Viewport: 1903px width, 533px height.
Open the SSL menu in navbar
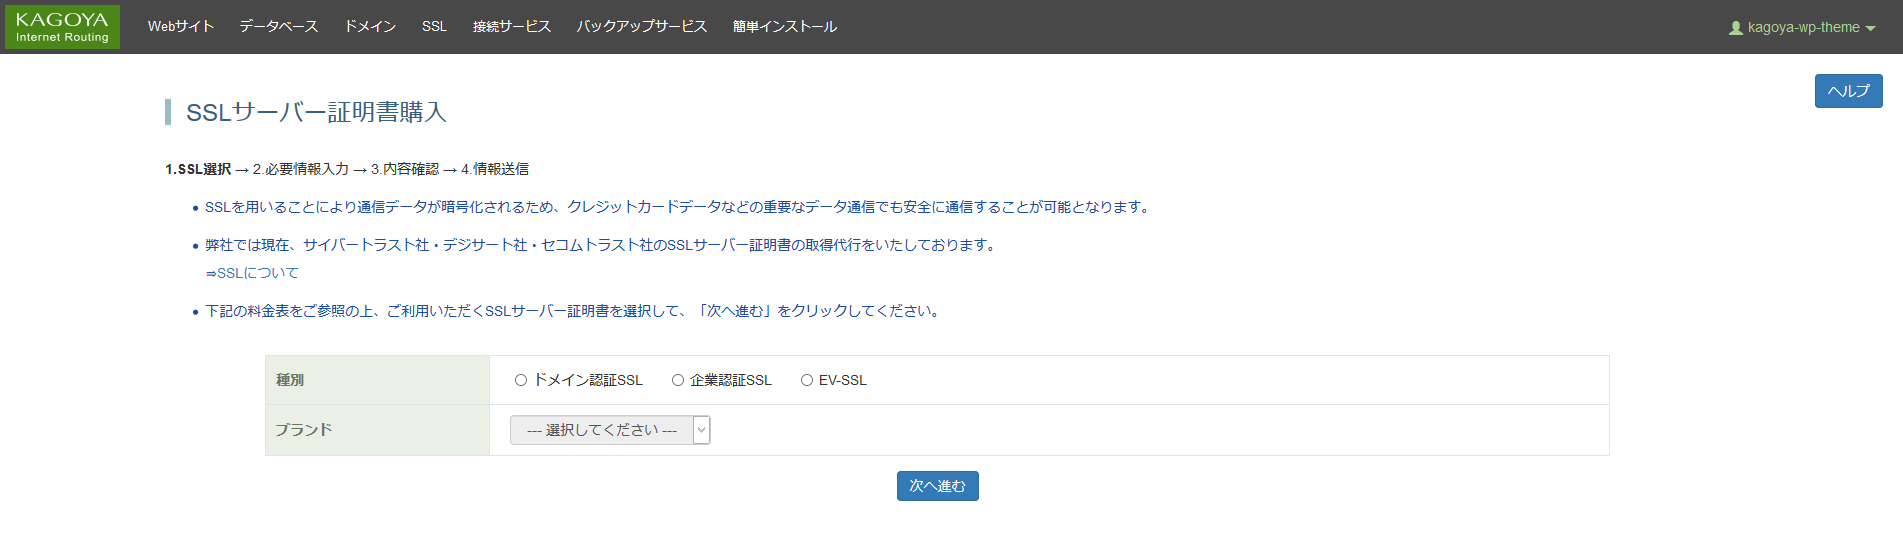434,27
